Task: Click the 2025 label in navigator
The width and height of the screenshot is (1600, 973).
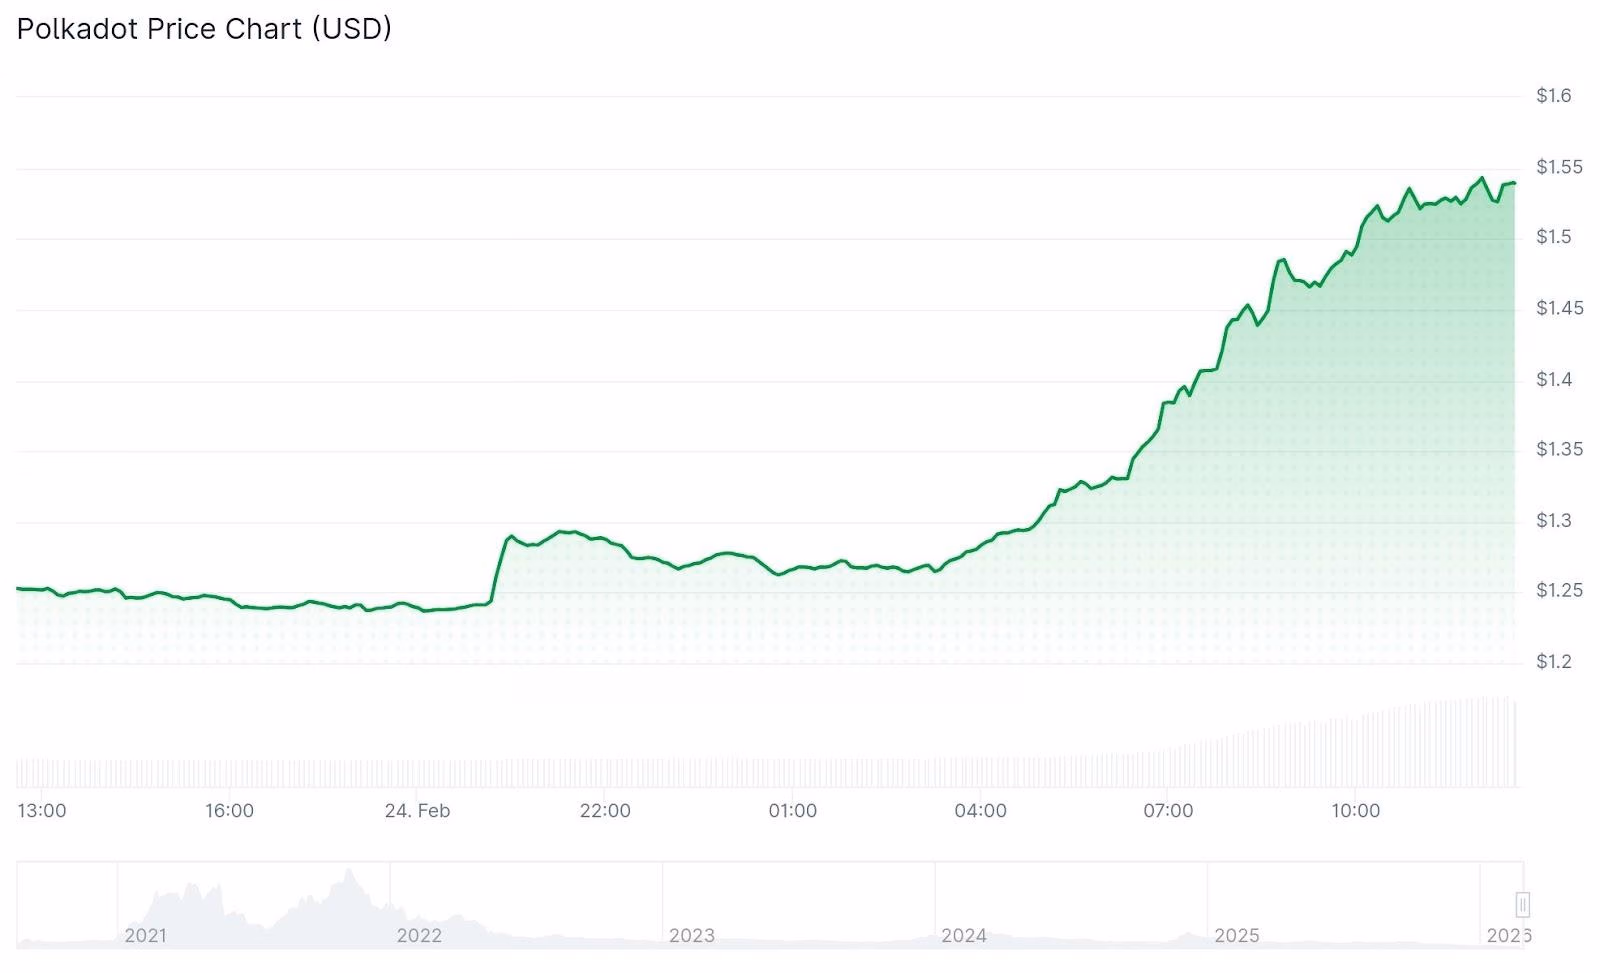Action: click(1236, 936)
